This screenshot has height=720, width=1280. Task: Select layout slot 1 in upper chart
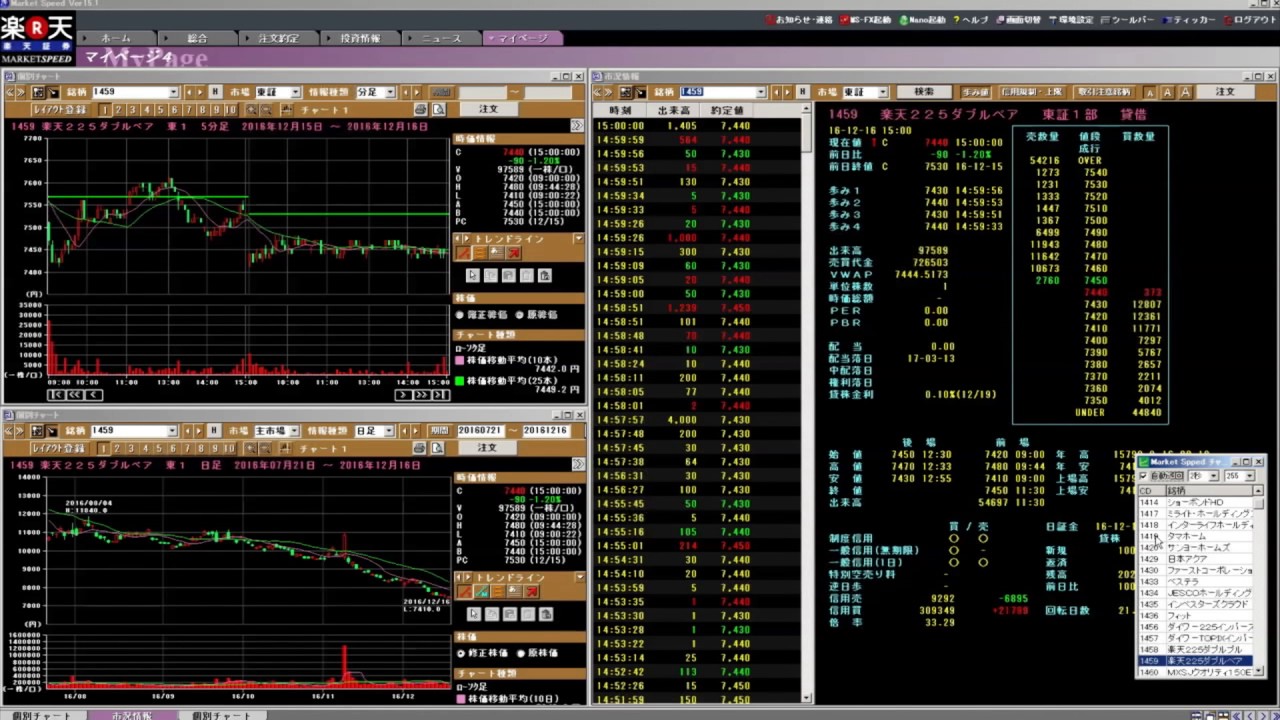[x=104, y=110]
